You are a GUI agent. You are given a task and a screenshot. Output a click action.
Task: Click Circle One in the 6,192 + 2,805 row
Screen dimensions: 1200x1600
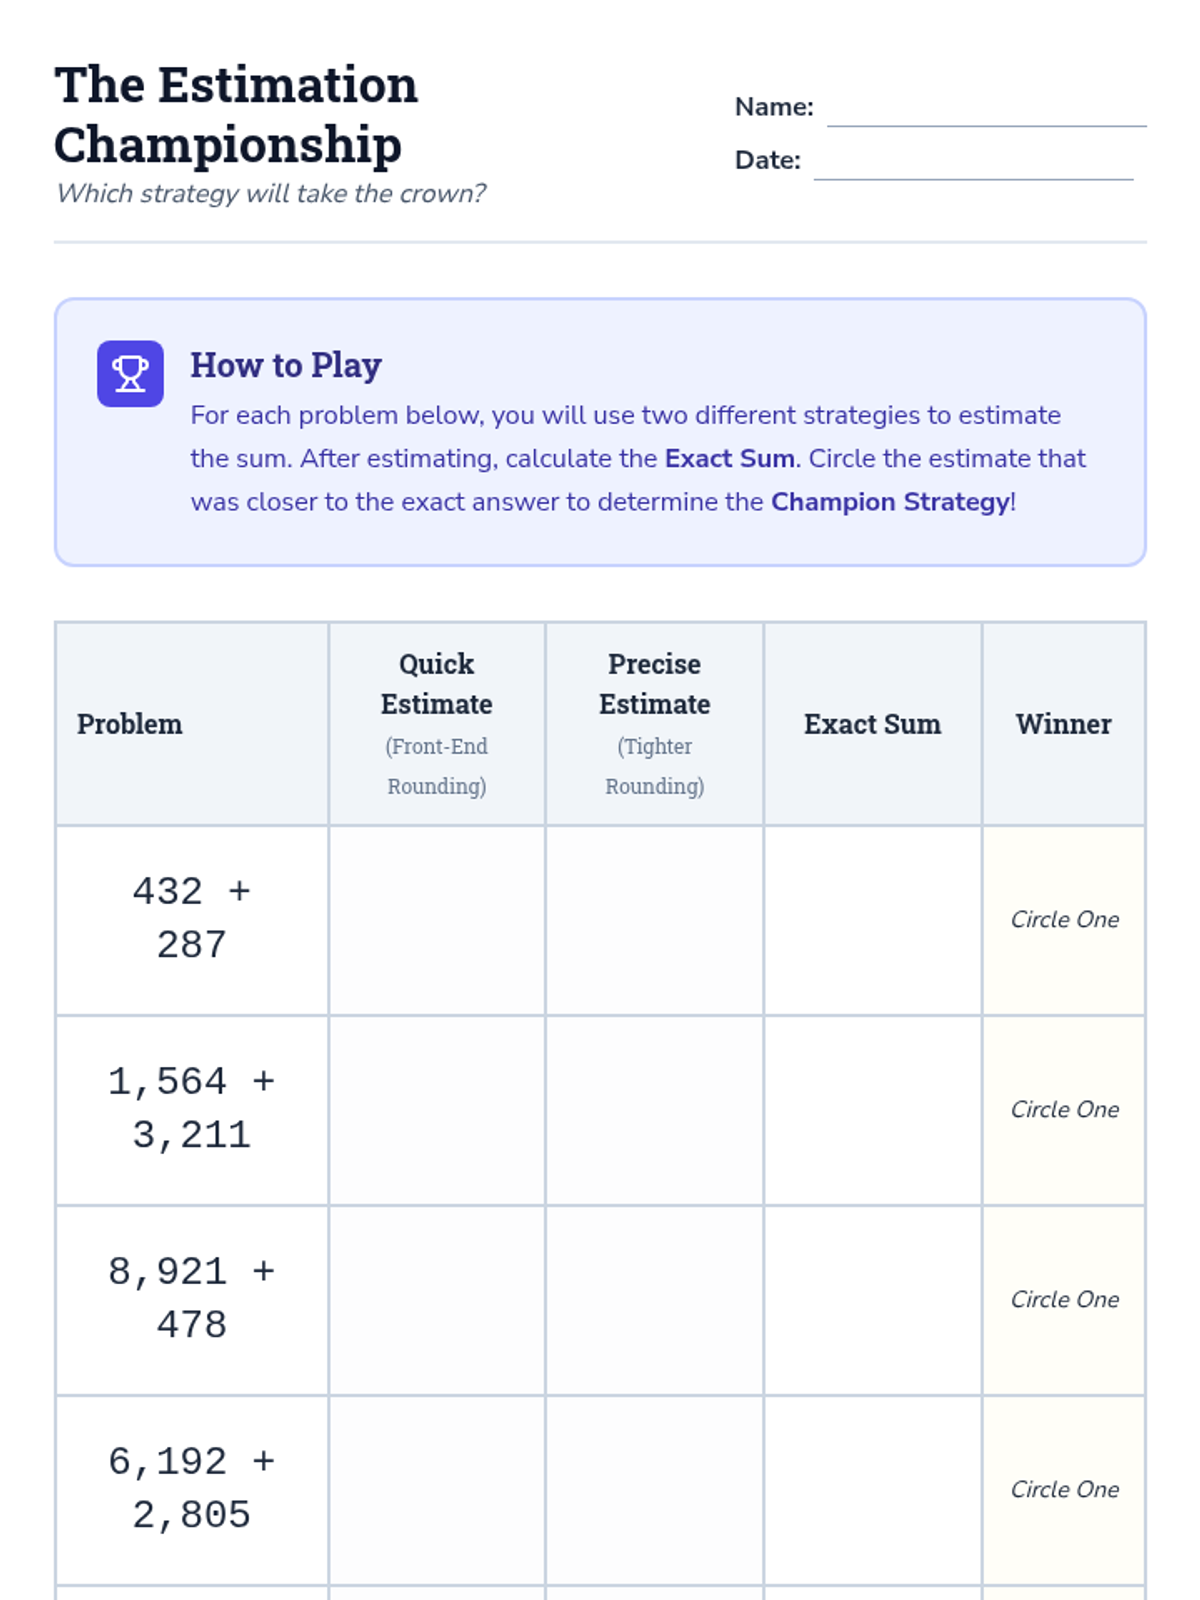coord(1064,1490)
